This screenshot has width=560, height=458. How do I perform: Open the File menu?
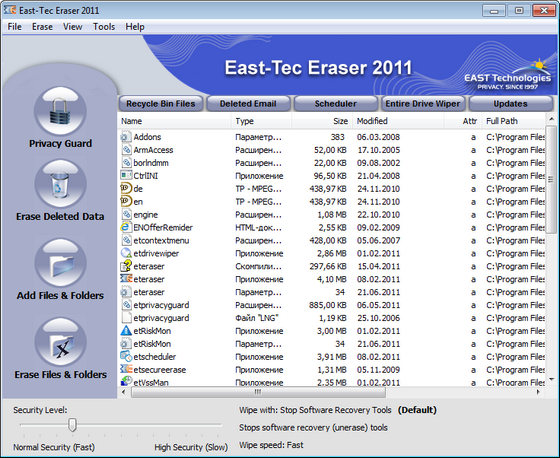tap(15, 27)
